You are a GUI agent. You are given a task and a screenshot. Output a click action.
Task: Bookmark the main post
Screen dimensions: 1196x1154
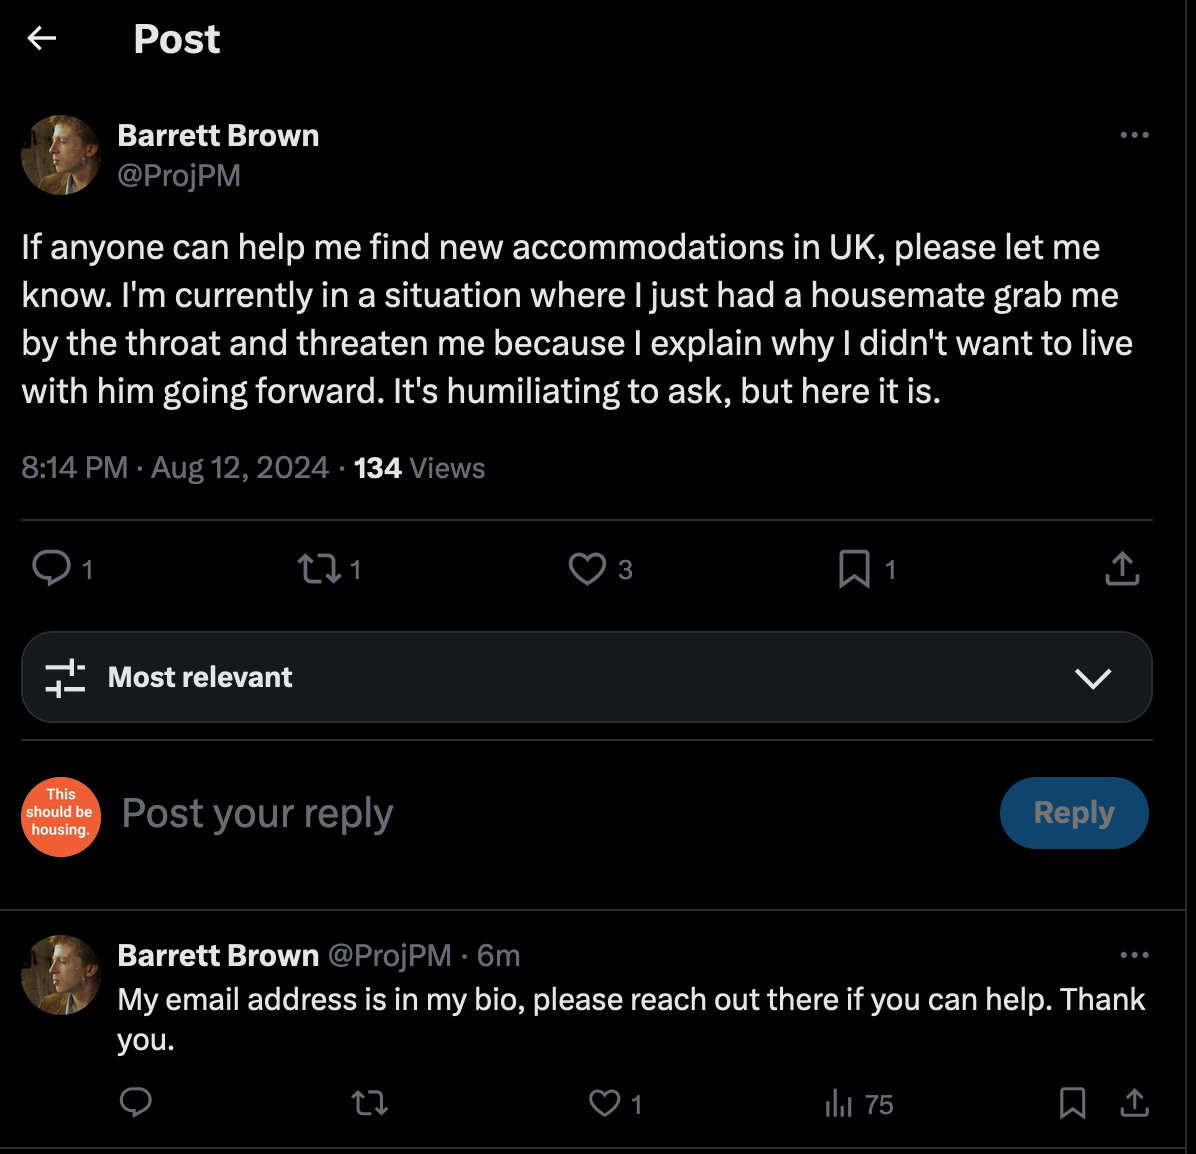854,569
